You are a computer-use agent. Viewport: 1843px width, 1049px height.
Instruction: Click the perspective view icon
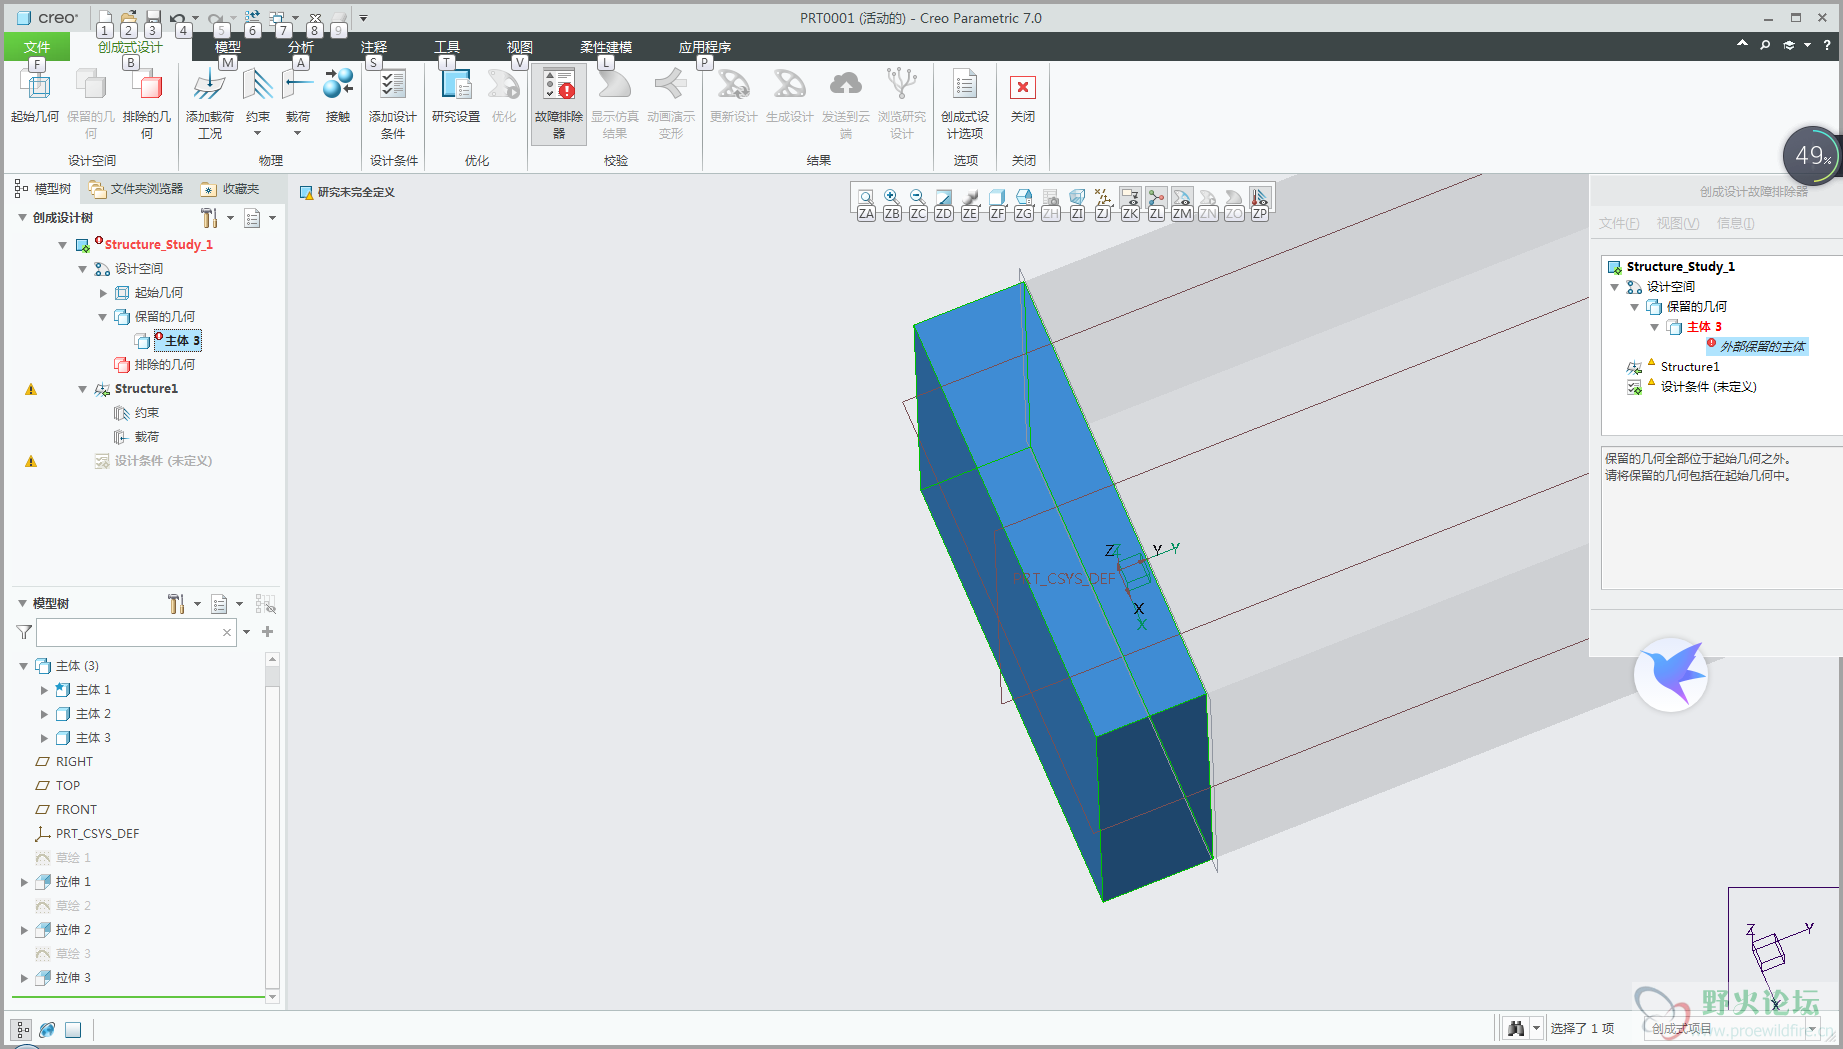point(1077,198)
